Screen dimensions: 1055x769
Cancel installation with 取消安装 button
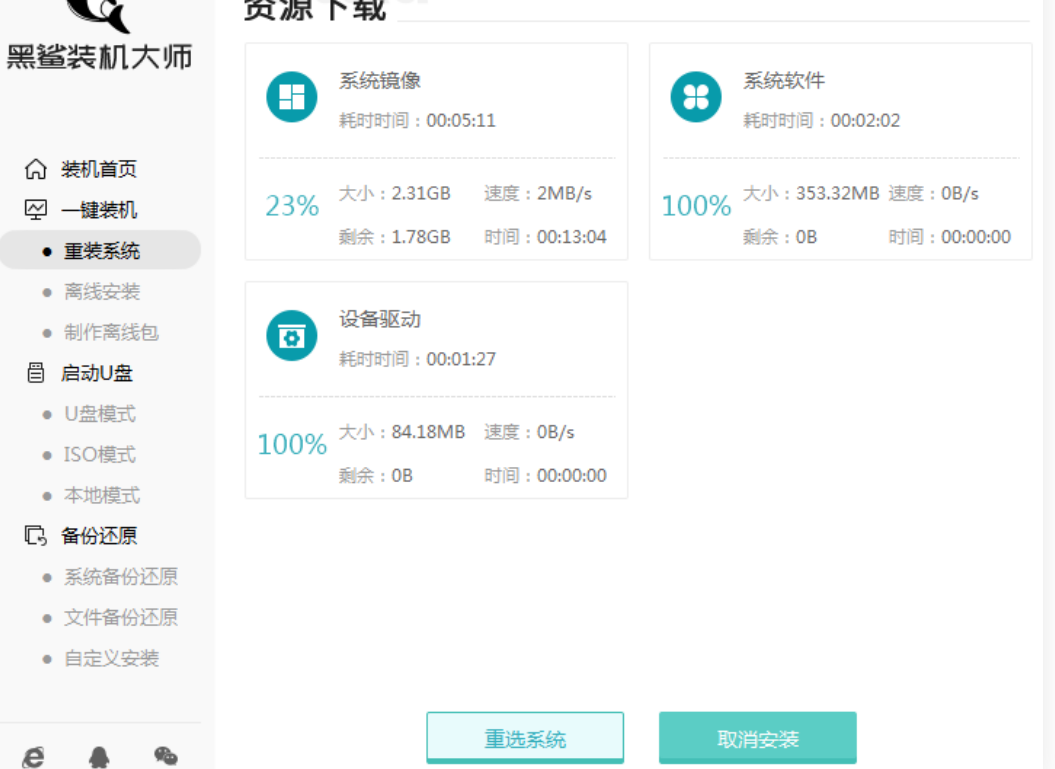757,739
